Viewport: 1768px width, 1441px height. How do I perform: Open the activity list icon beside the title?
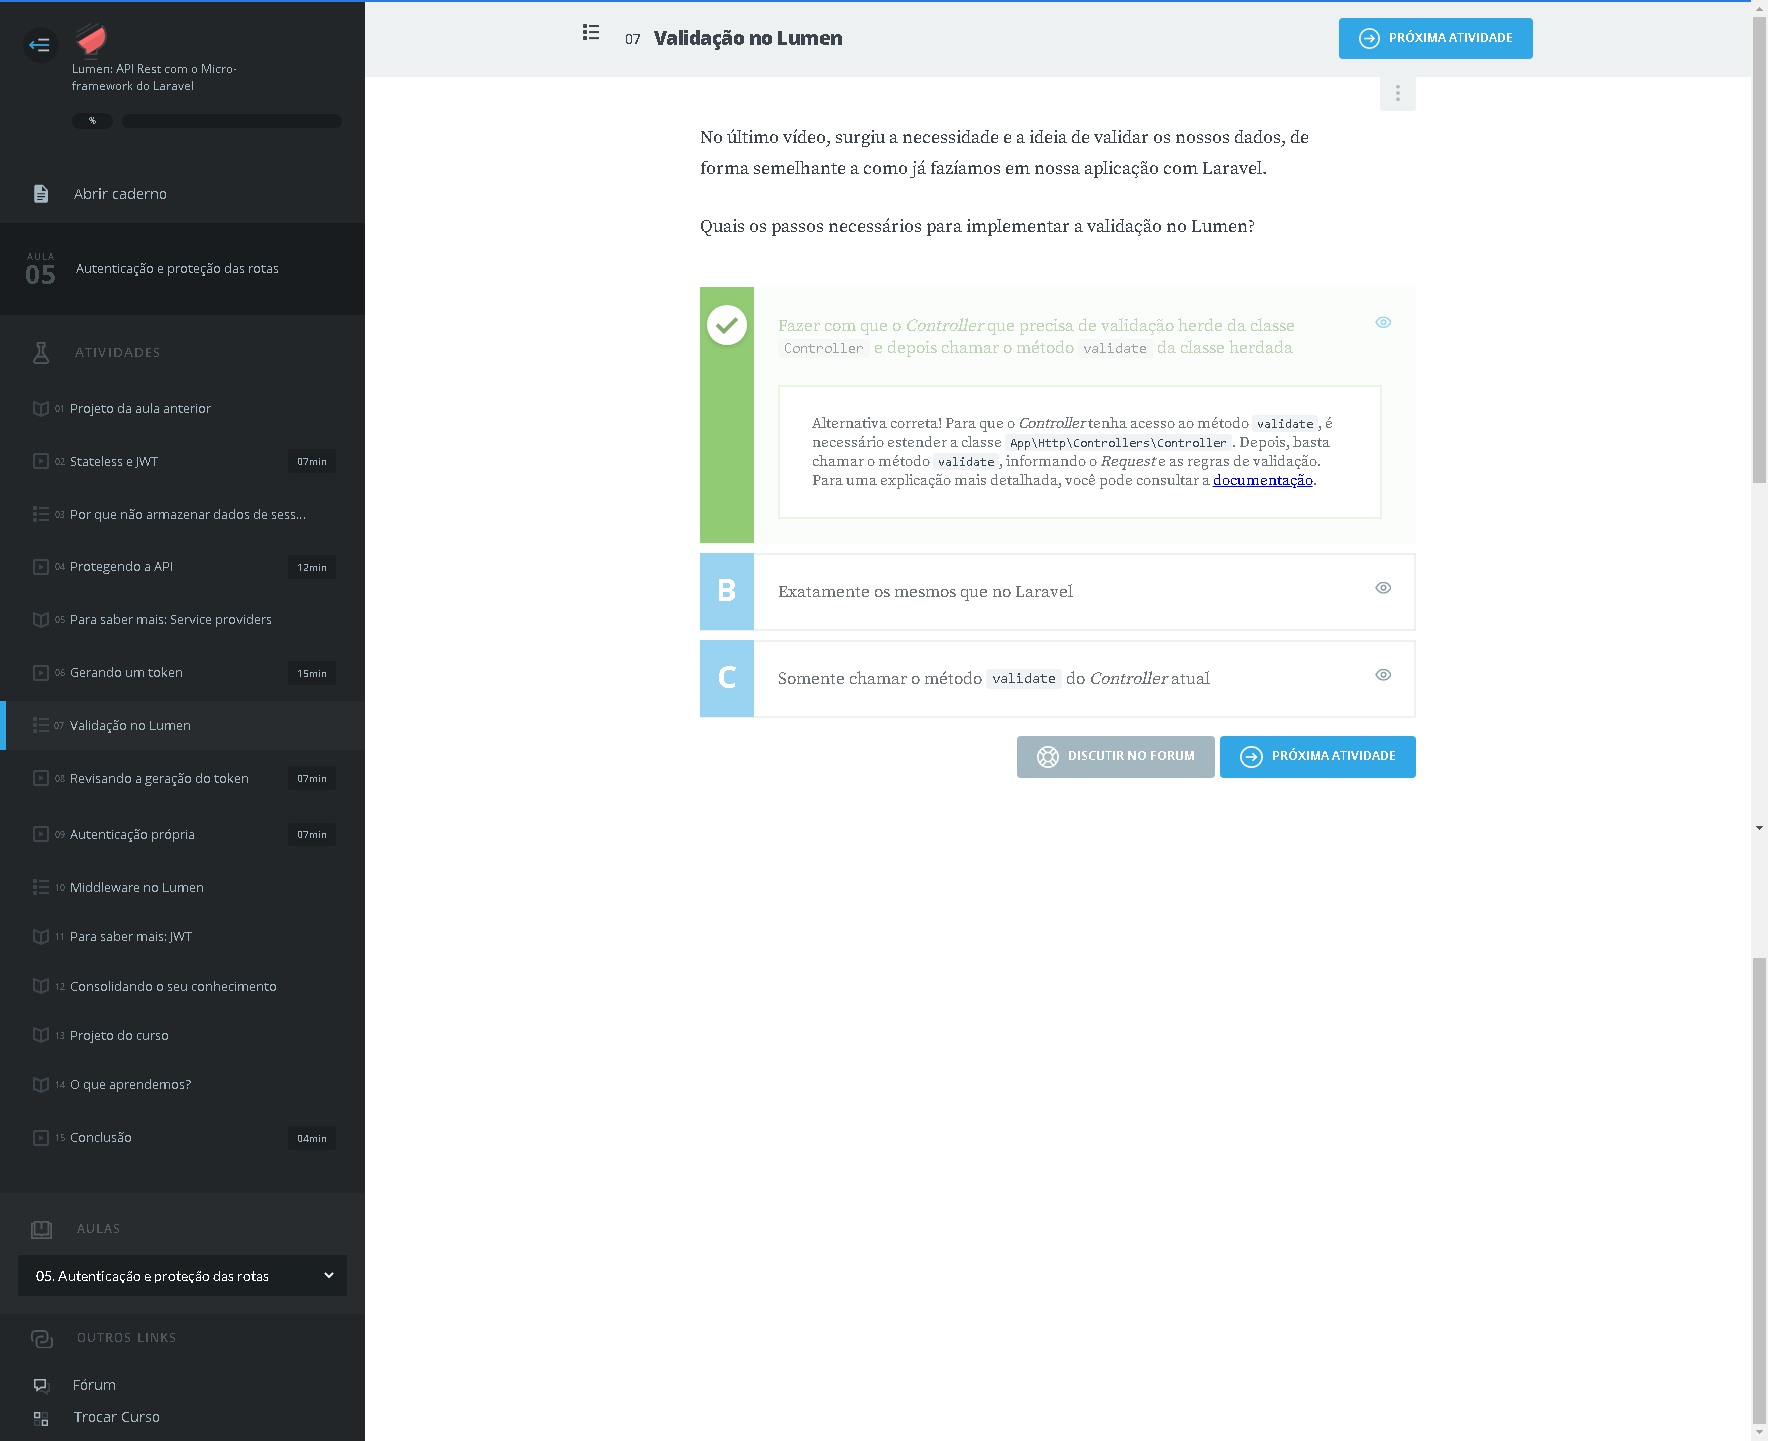click(x=591, y=33)
